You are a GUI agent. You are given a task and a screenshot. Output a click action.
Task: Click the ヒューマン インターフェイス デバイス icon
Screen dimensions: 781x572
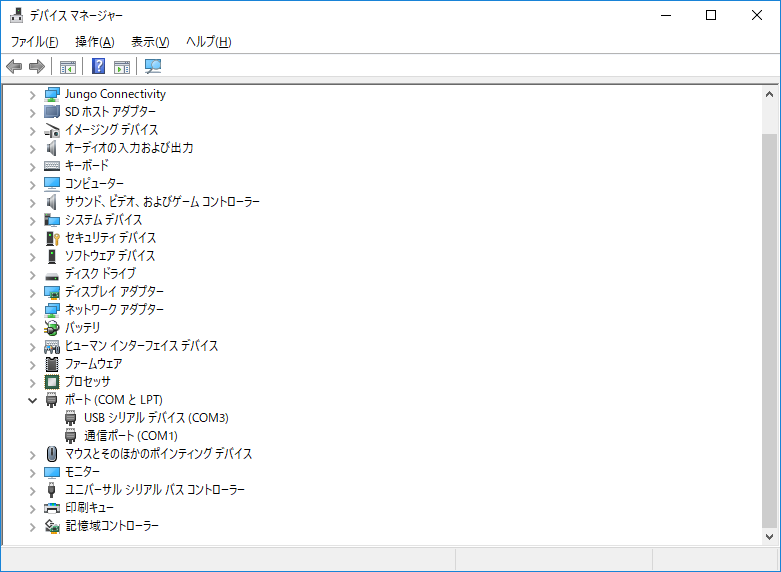point(52,346)
